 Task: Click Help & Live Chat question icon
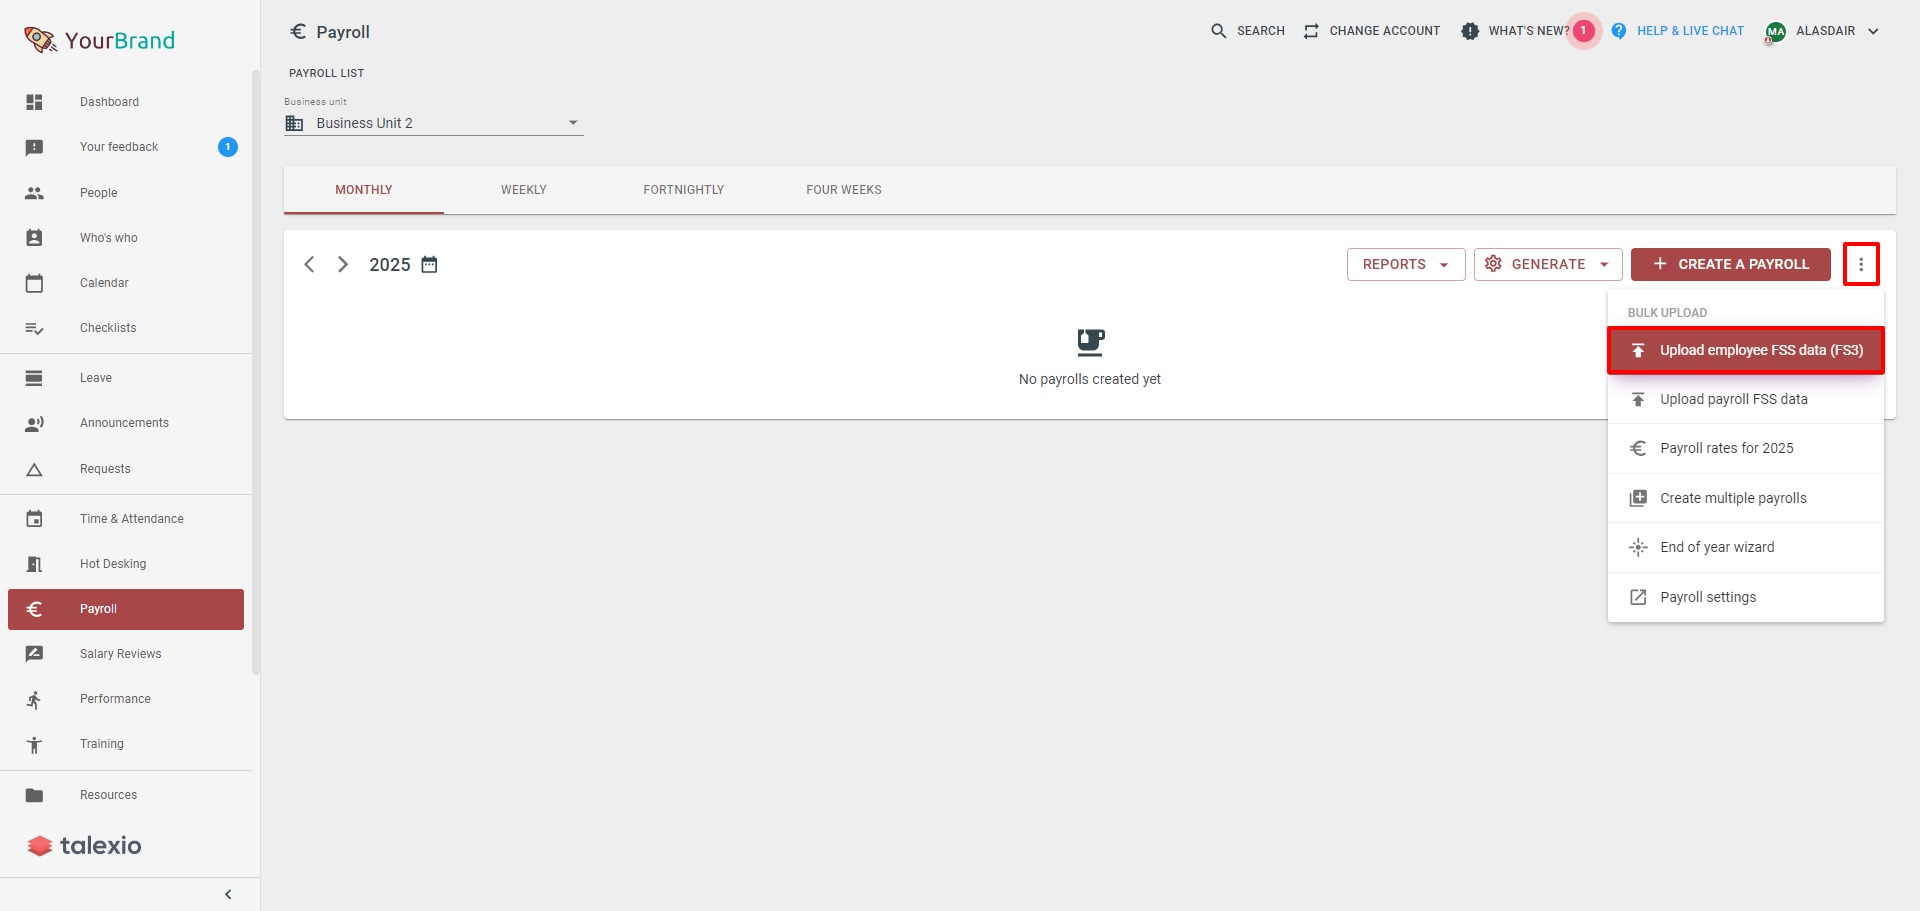click(1619, 31)
